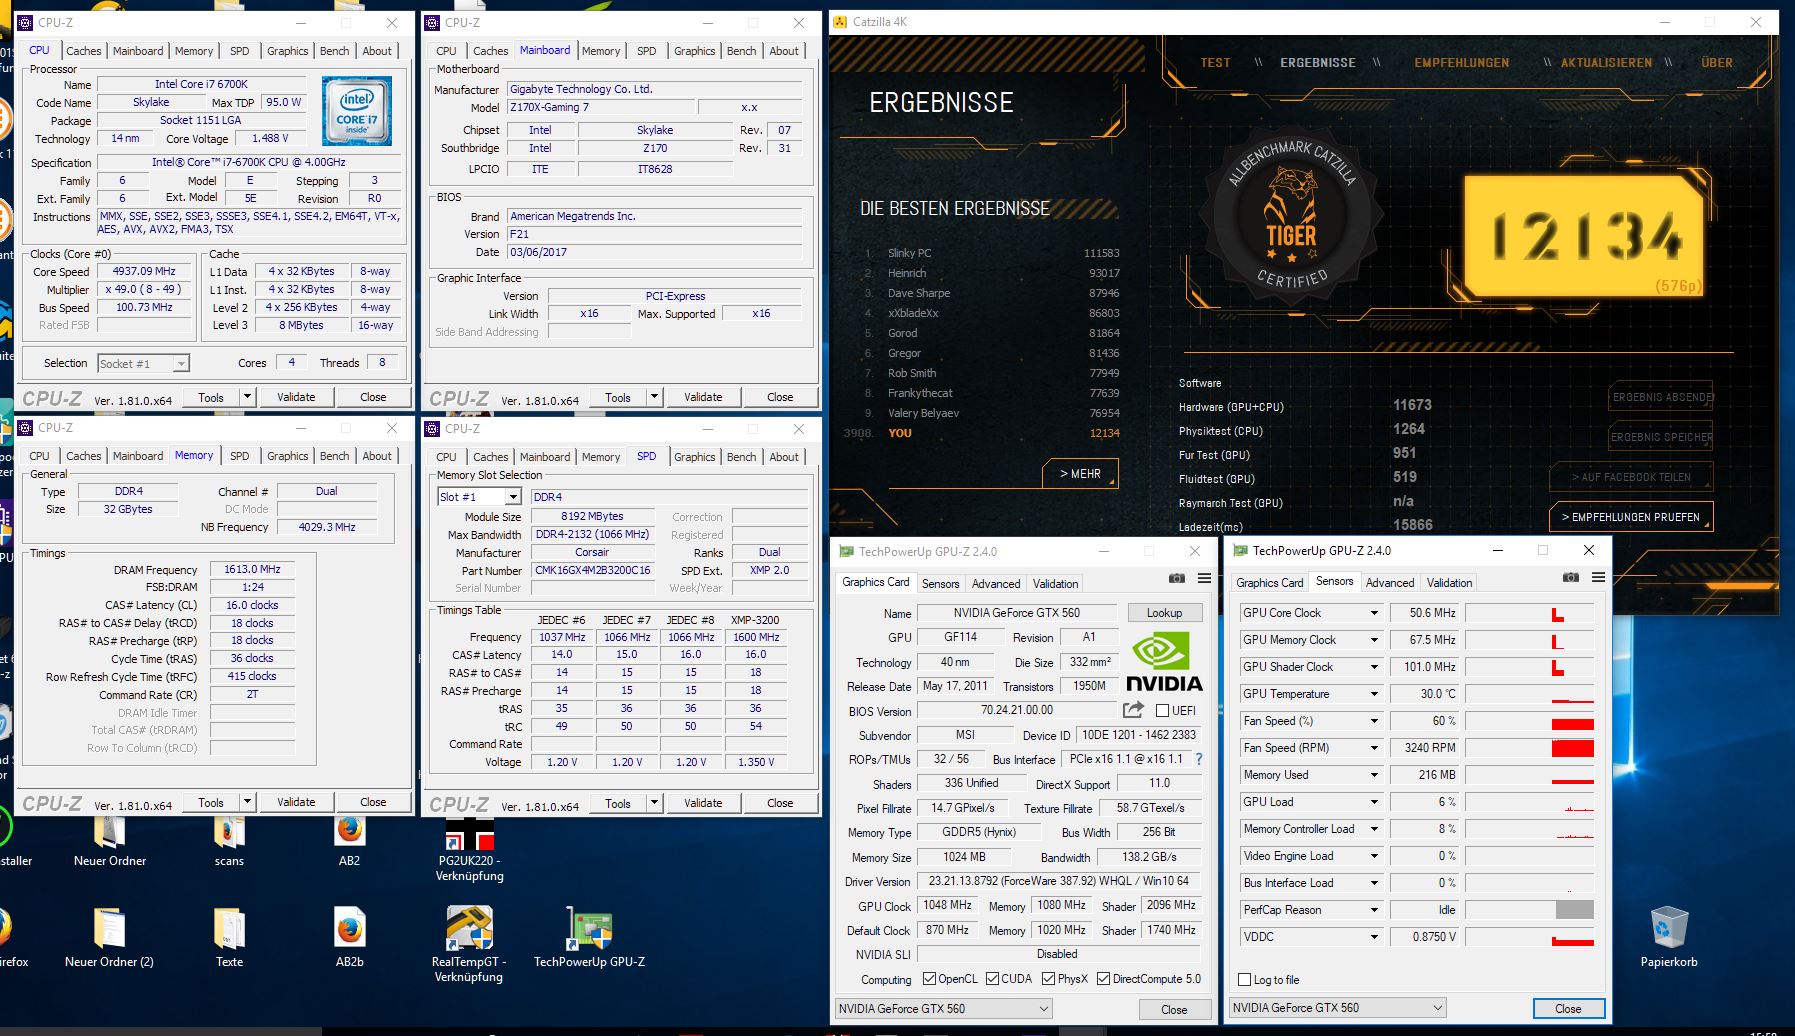Toggle the PhysX checkbox in GPU-Z

(x=1049, y=978)
